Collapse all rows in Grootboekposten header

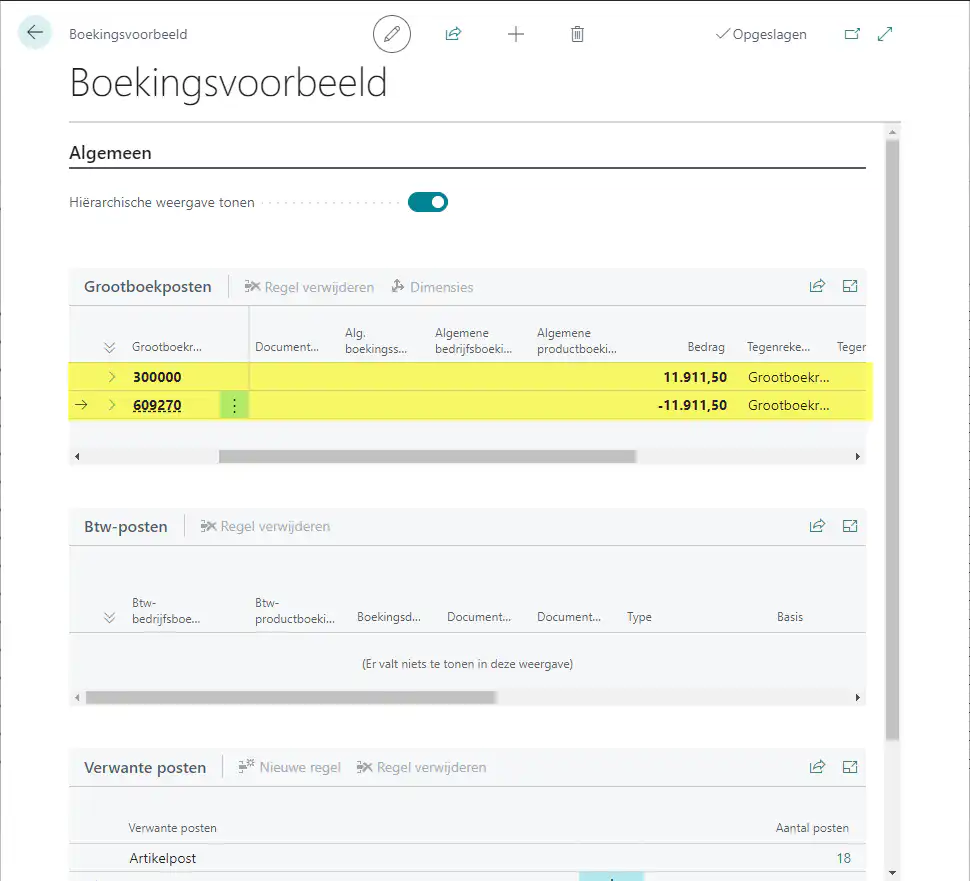tap(109, 347)
